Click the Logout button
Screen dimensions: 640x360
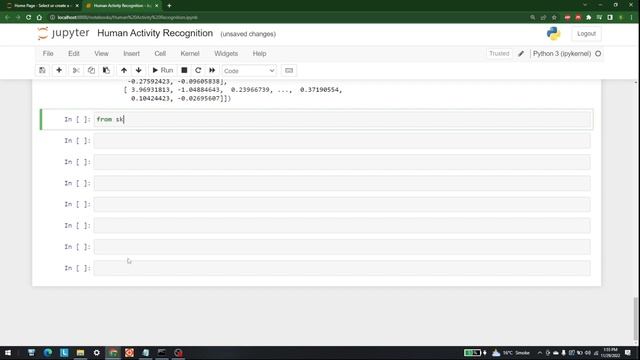(x=587, y=33)
